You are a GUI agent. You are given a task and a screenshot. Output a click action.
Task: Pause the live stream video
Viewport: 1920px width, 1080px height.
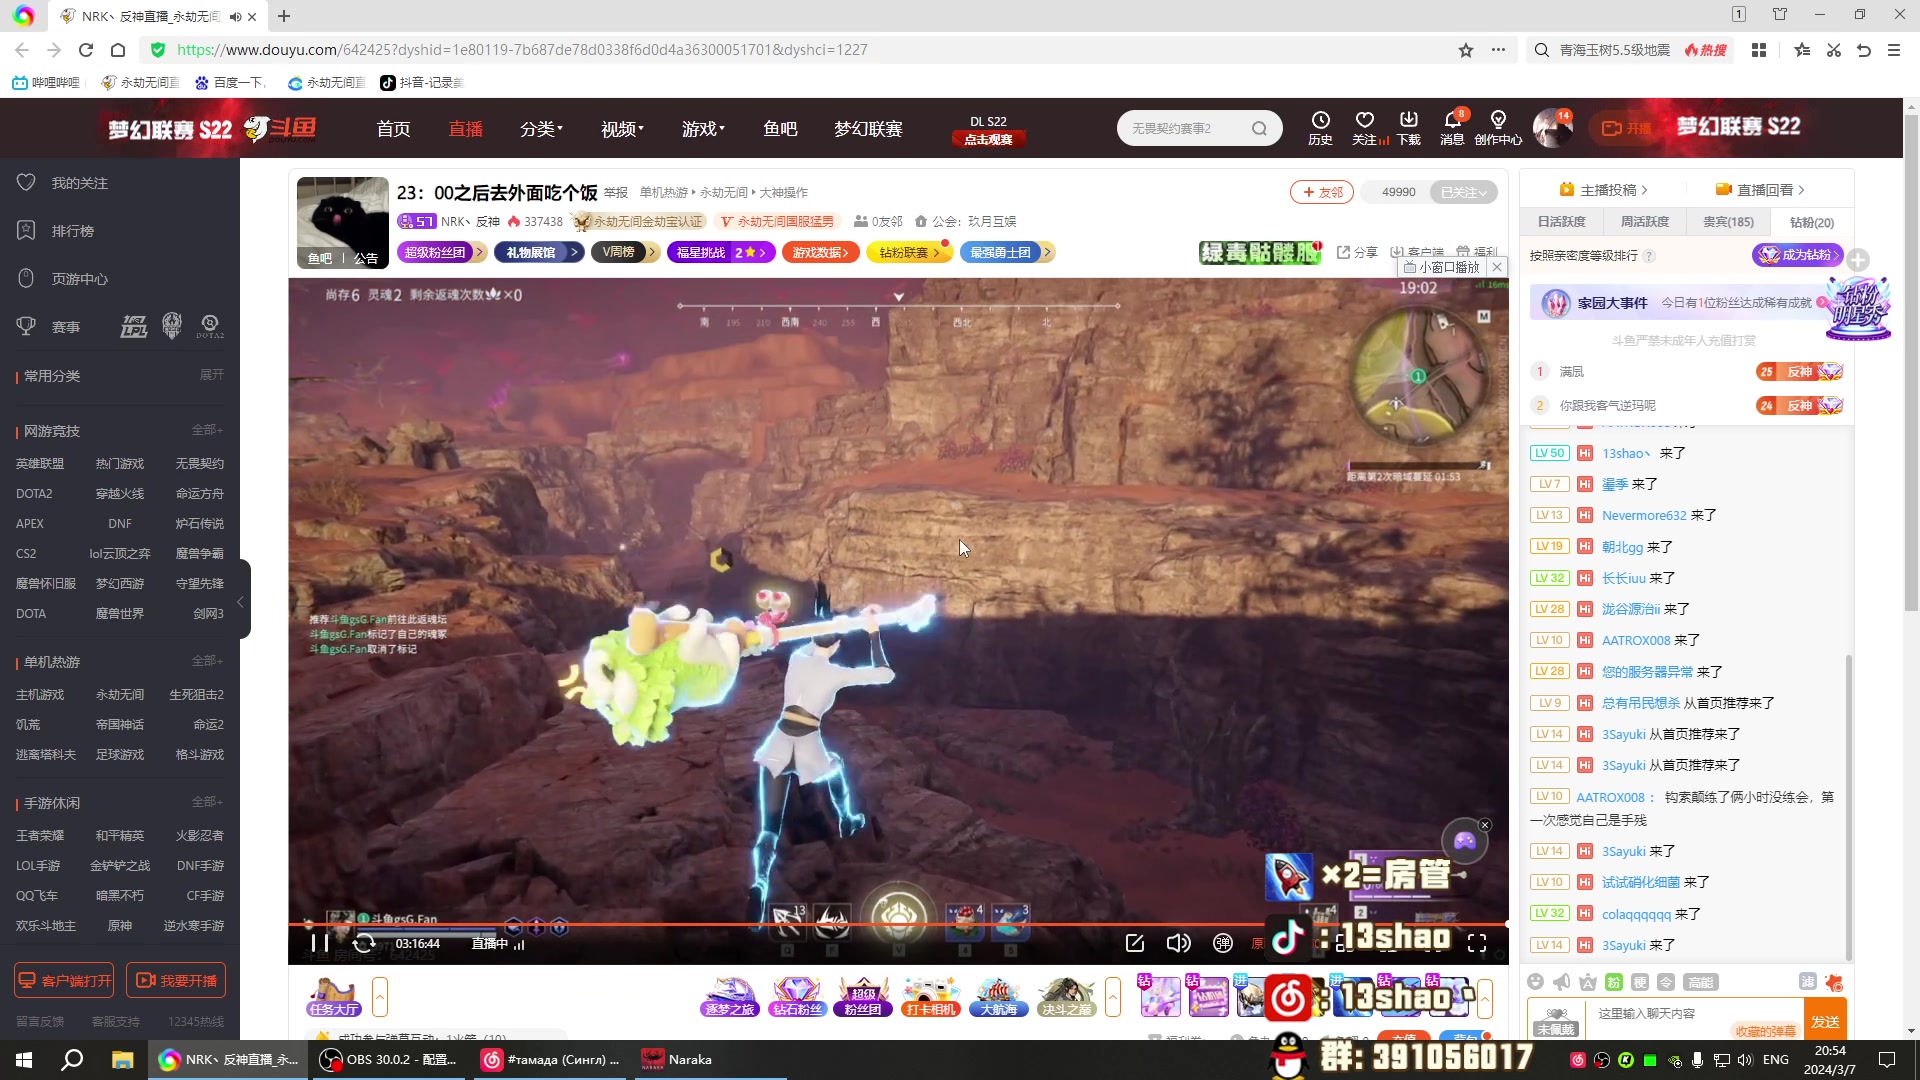pyautogui.click(x=319, y=943)
